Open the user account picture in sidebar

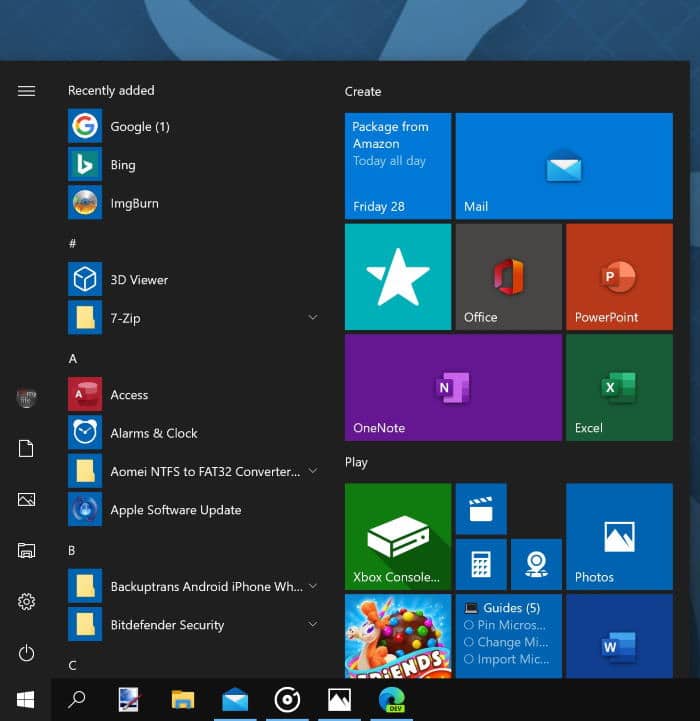tap(26, 397)
